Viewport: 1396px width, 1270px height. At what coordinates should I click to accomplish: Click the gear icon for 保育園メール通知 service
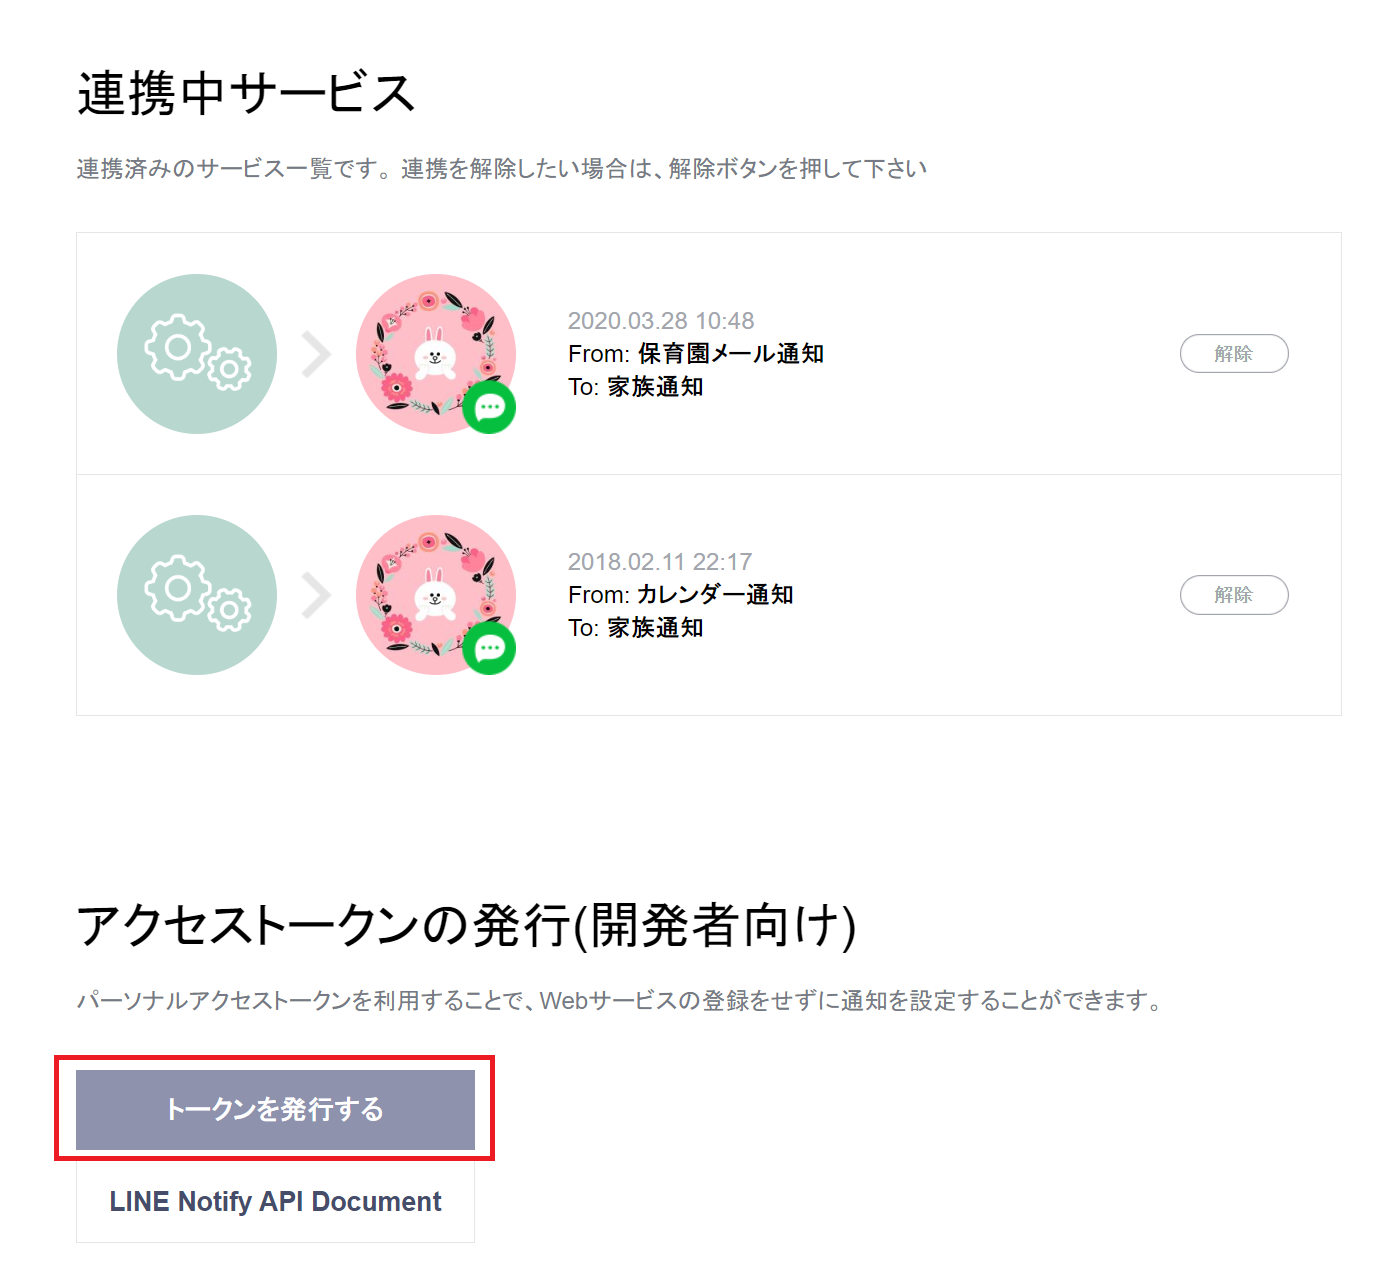(x=197, y=354)
